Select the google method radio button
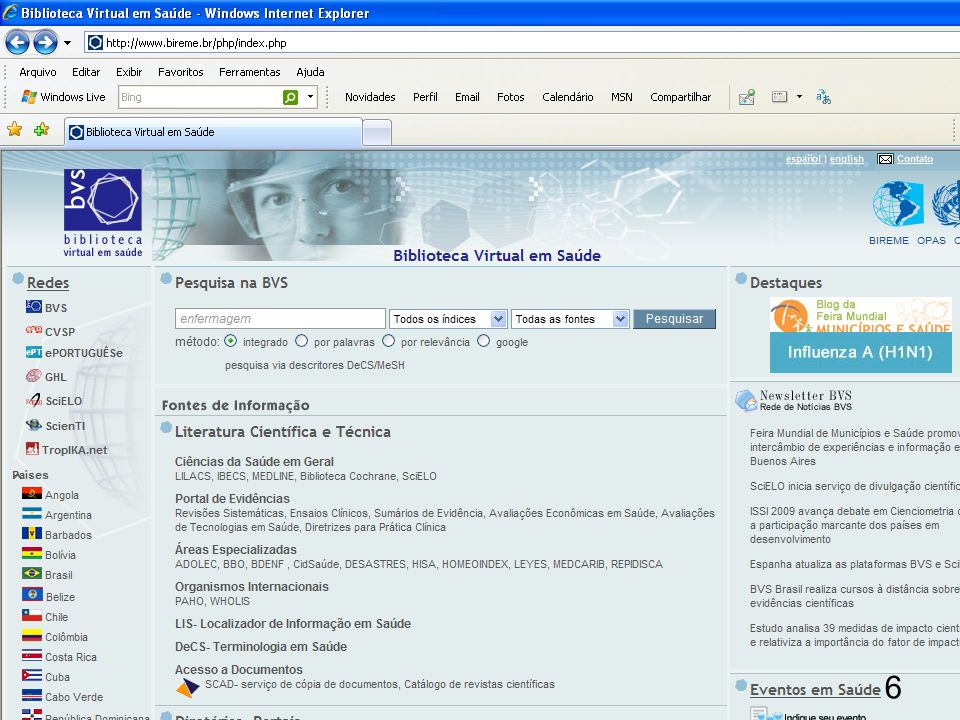Image resolution: width=960 pixels, height=720 pixels. click(484, 340)
